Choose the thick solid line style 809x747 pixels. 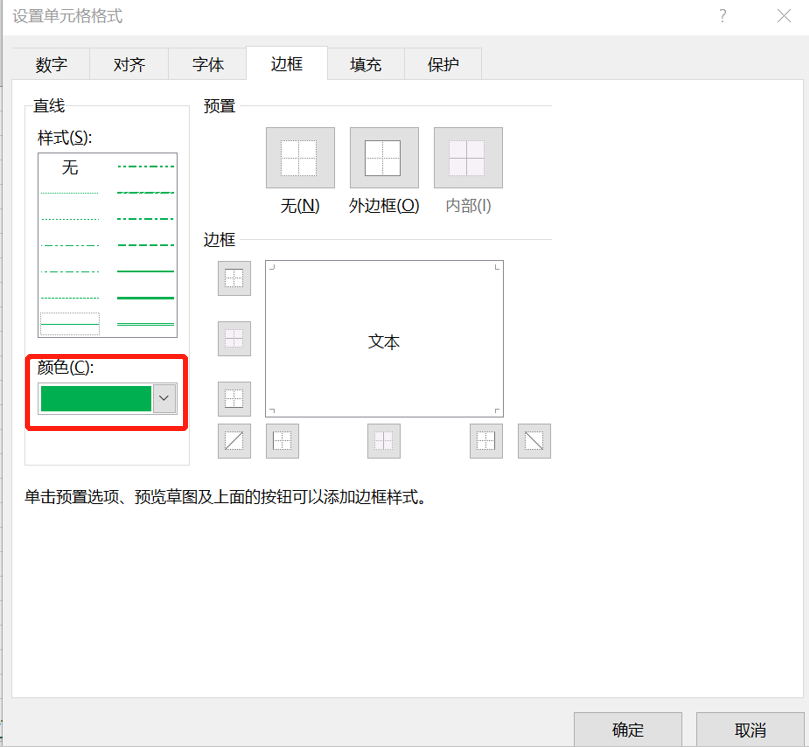[x=145, y=298]
